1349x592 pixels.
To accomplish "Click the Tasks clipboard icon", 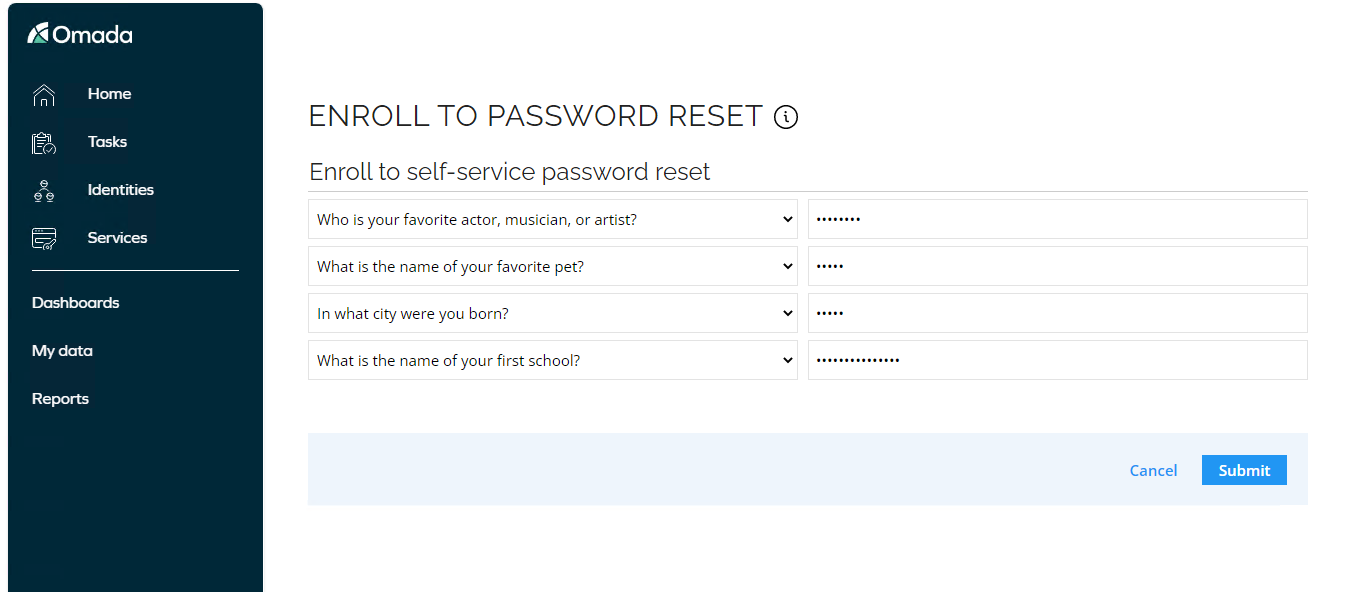I will 44,143.
